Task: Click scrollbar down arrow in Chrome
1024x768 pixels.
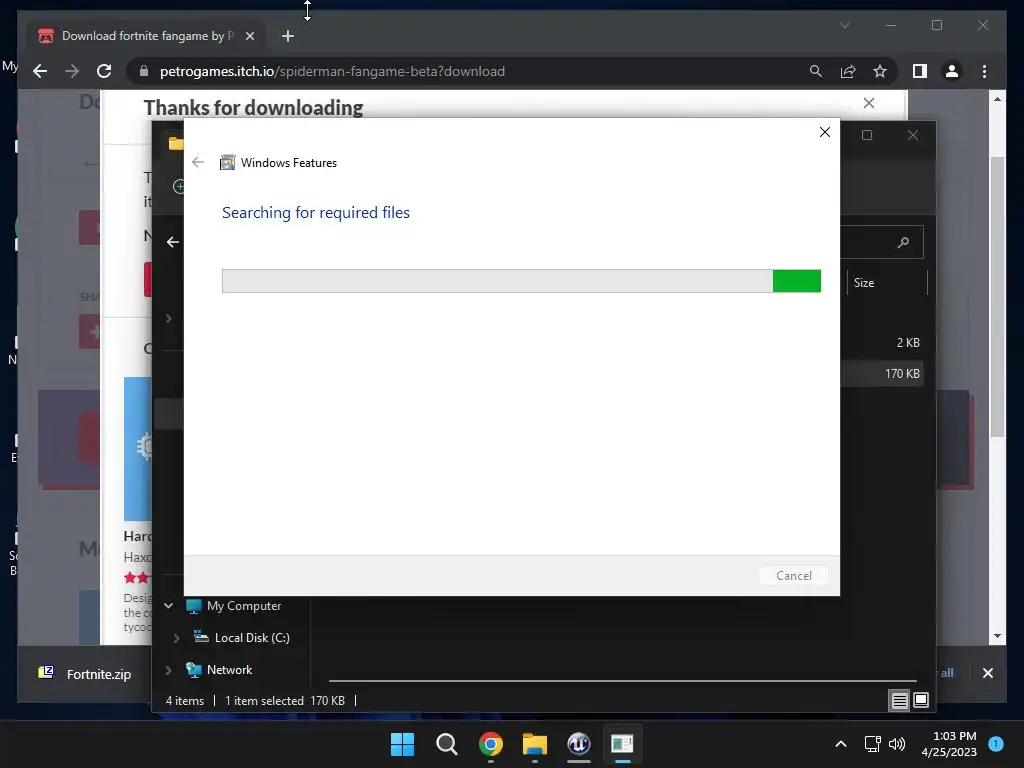Action: [997, 635]
